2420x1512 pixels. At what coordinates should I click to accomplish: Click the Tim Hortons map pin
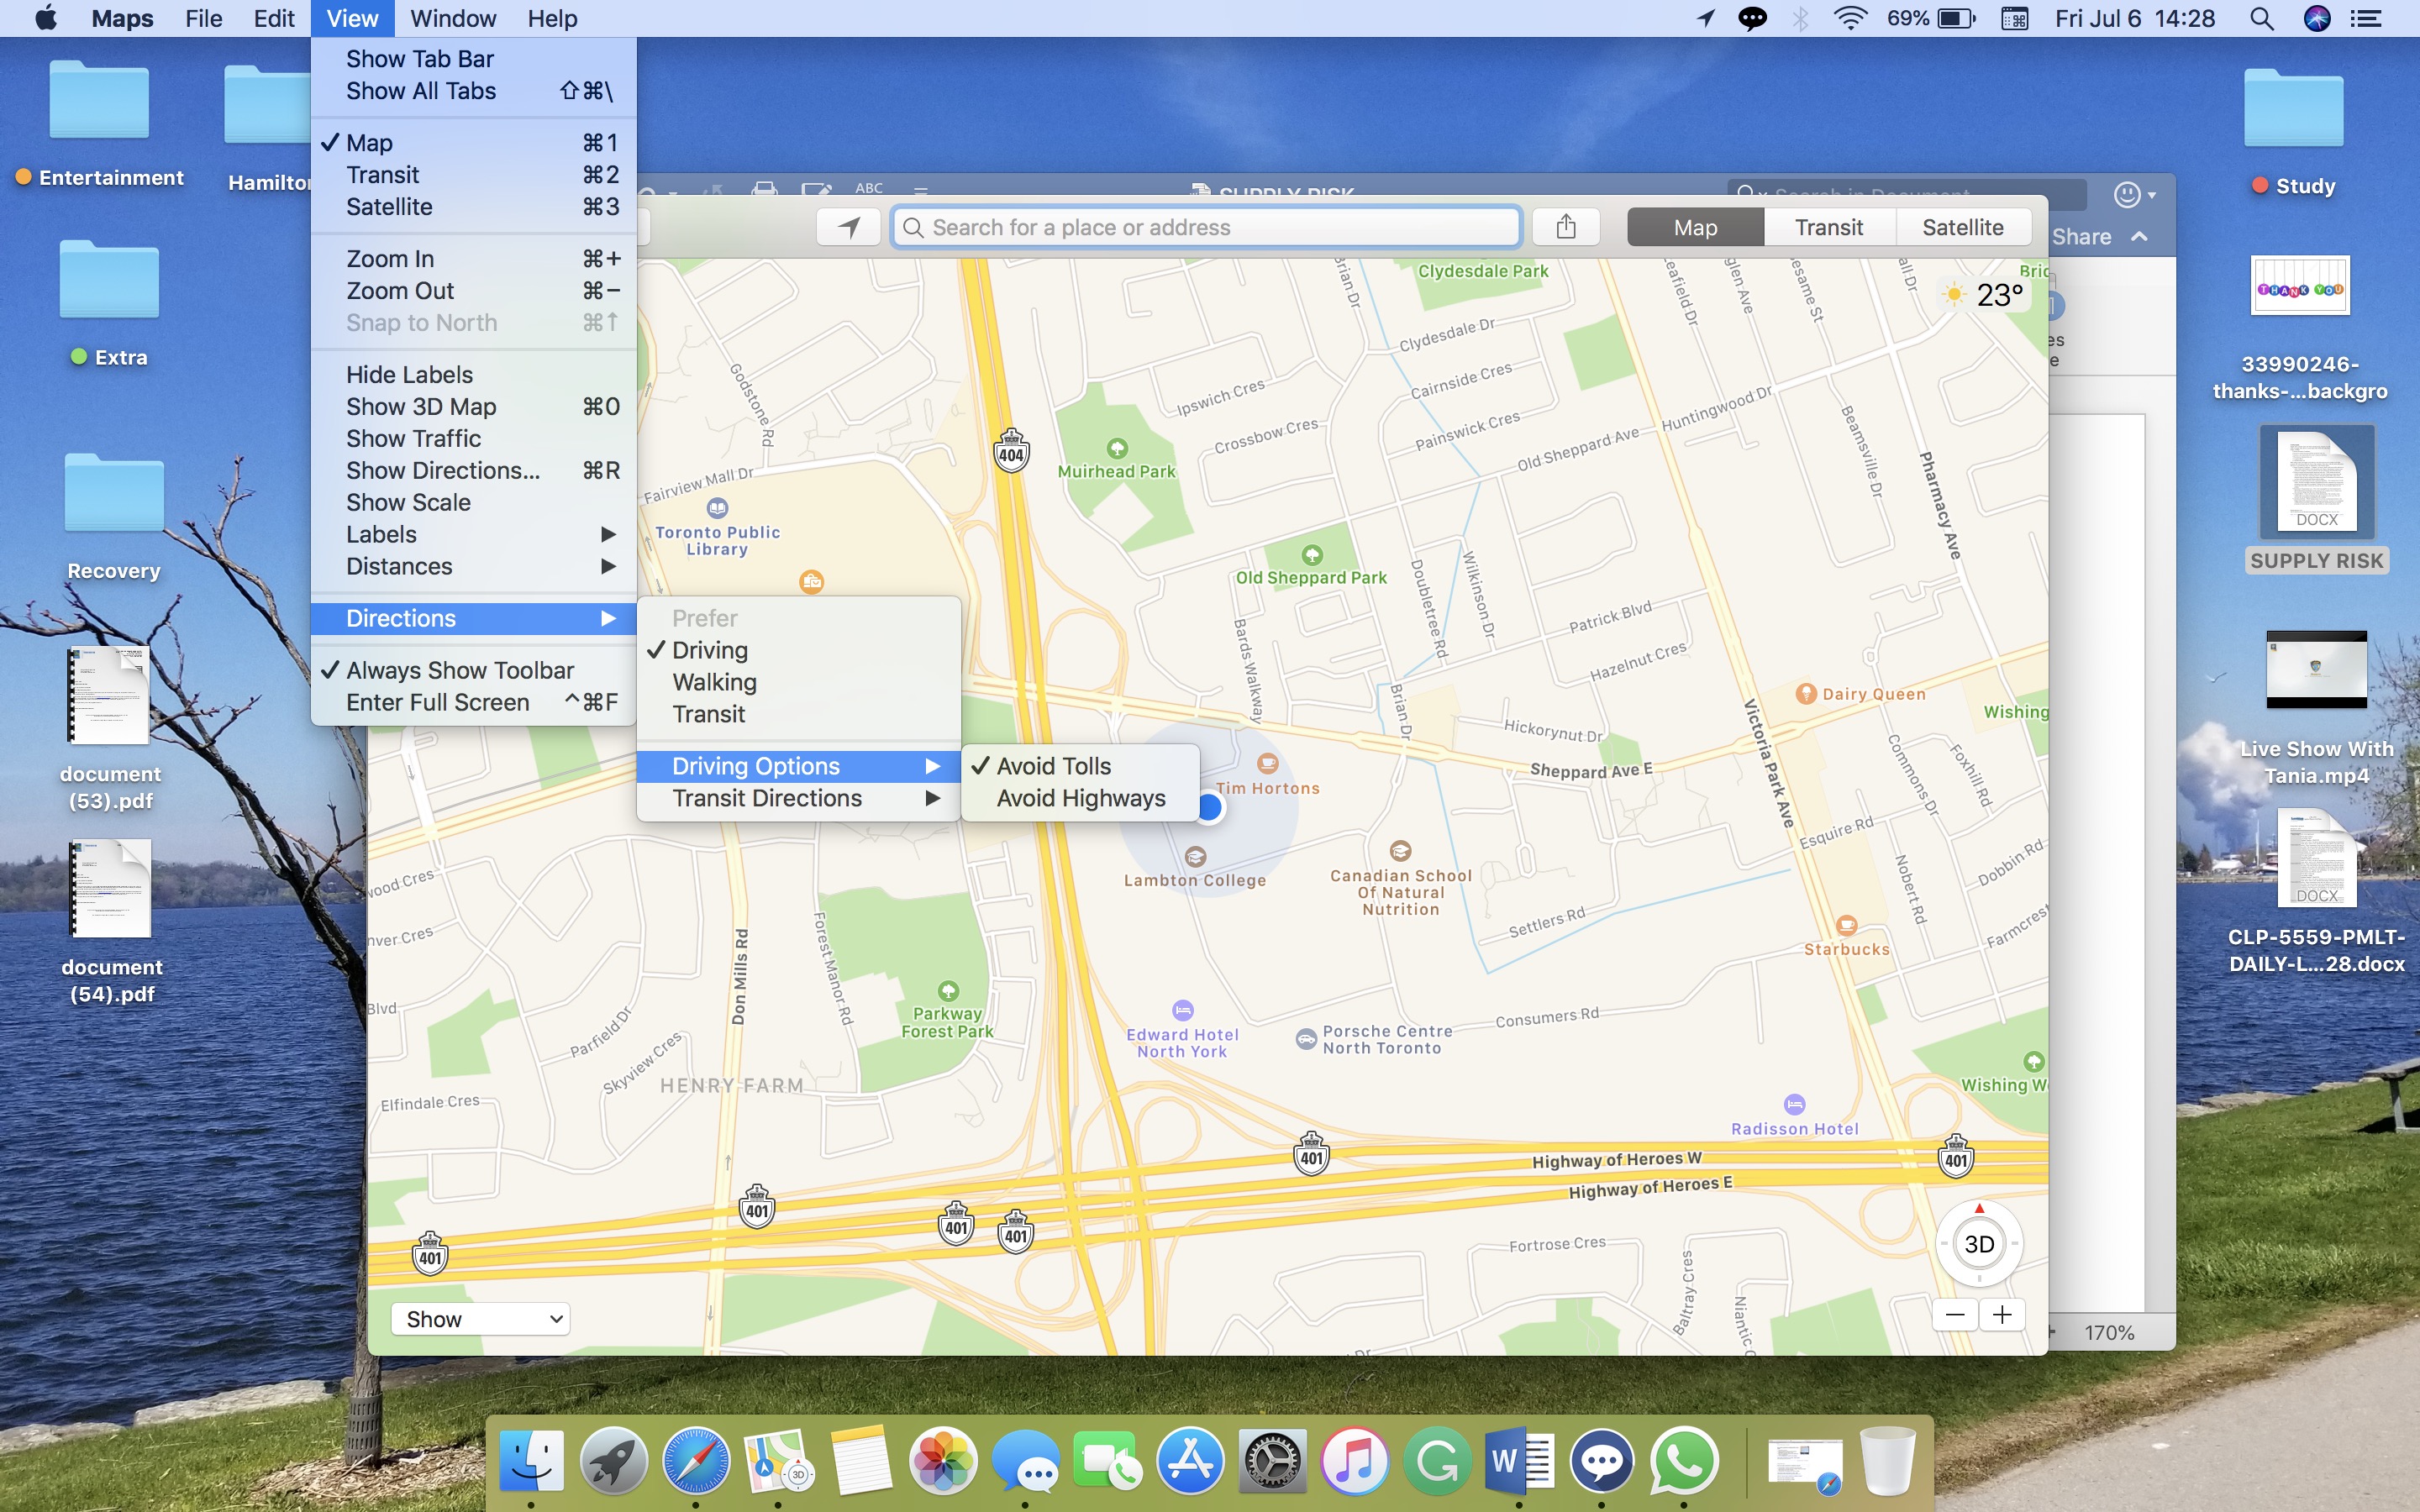[1267, 764]
